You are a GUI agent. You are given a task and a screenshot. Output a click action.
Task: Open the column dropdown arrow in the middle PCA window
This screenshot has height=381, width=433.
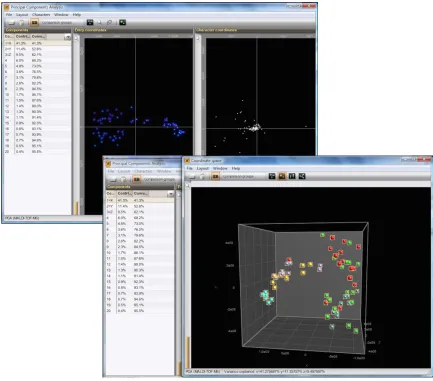click(x=170, y=194)
